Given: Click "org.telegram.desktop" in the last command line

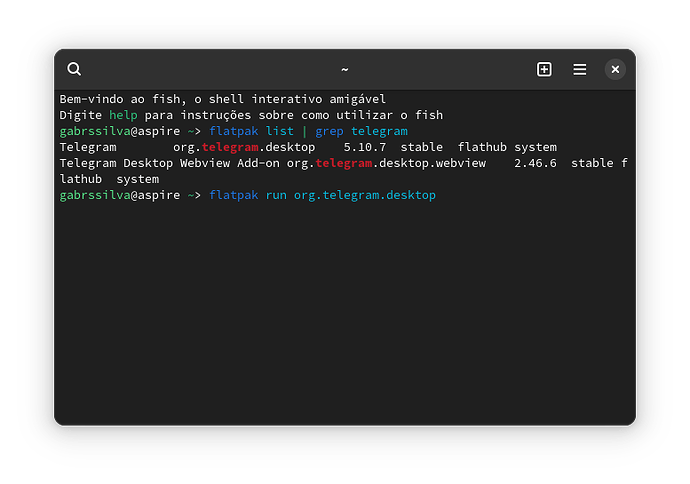Looking at the screenshot, I should pyautogui.click(x=365, y=195).
